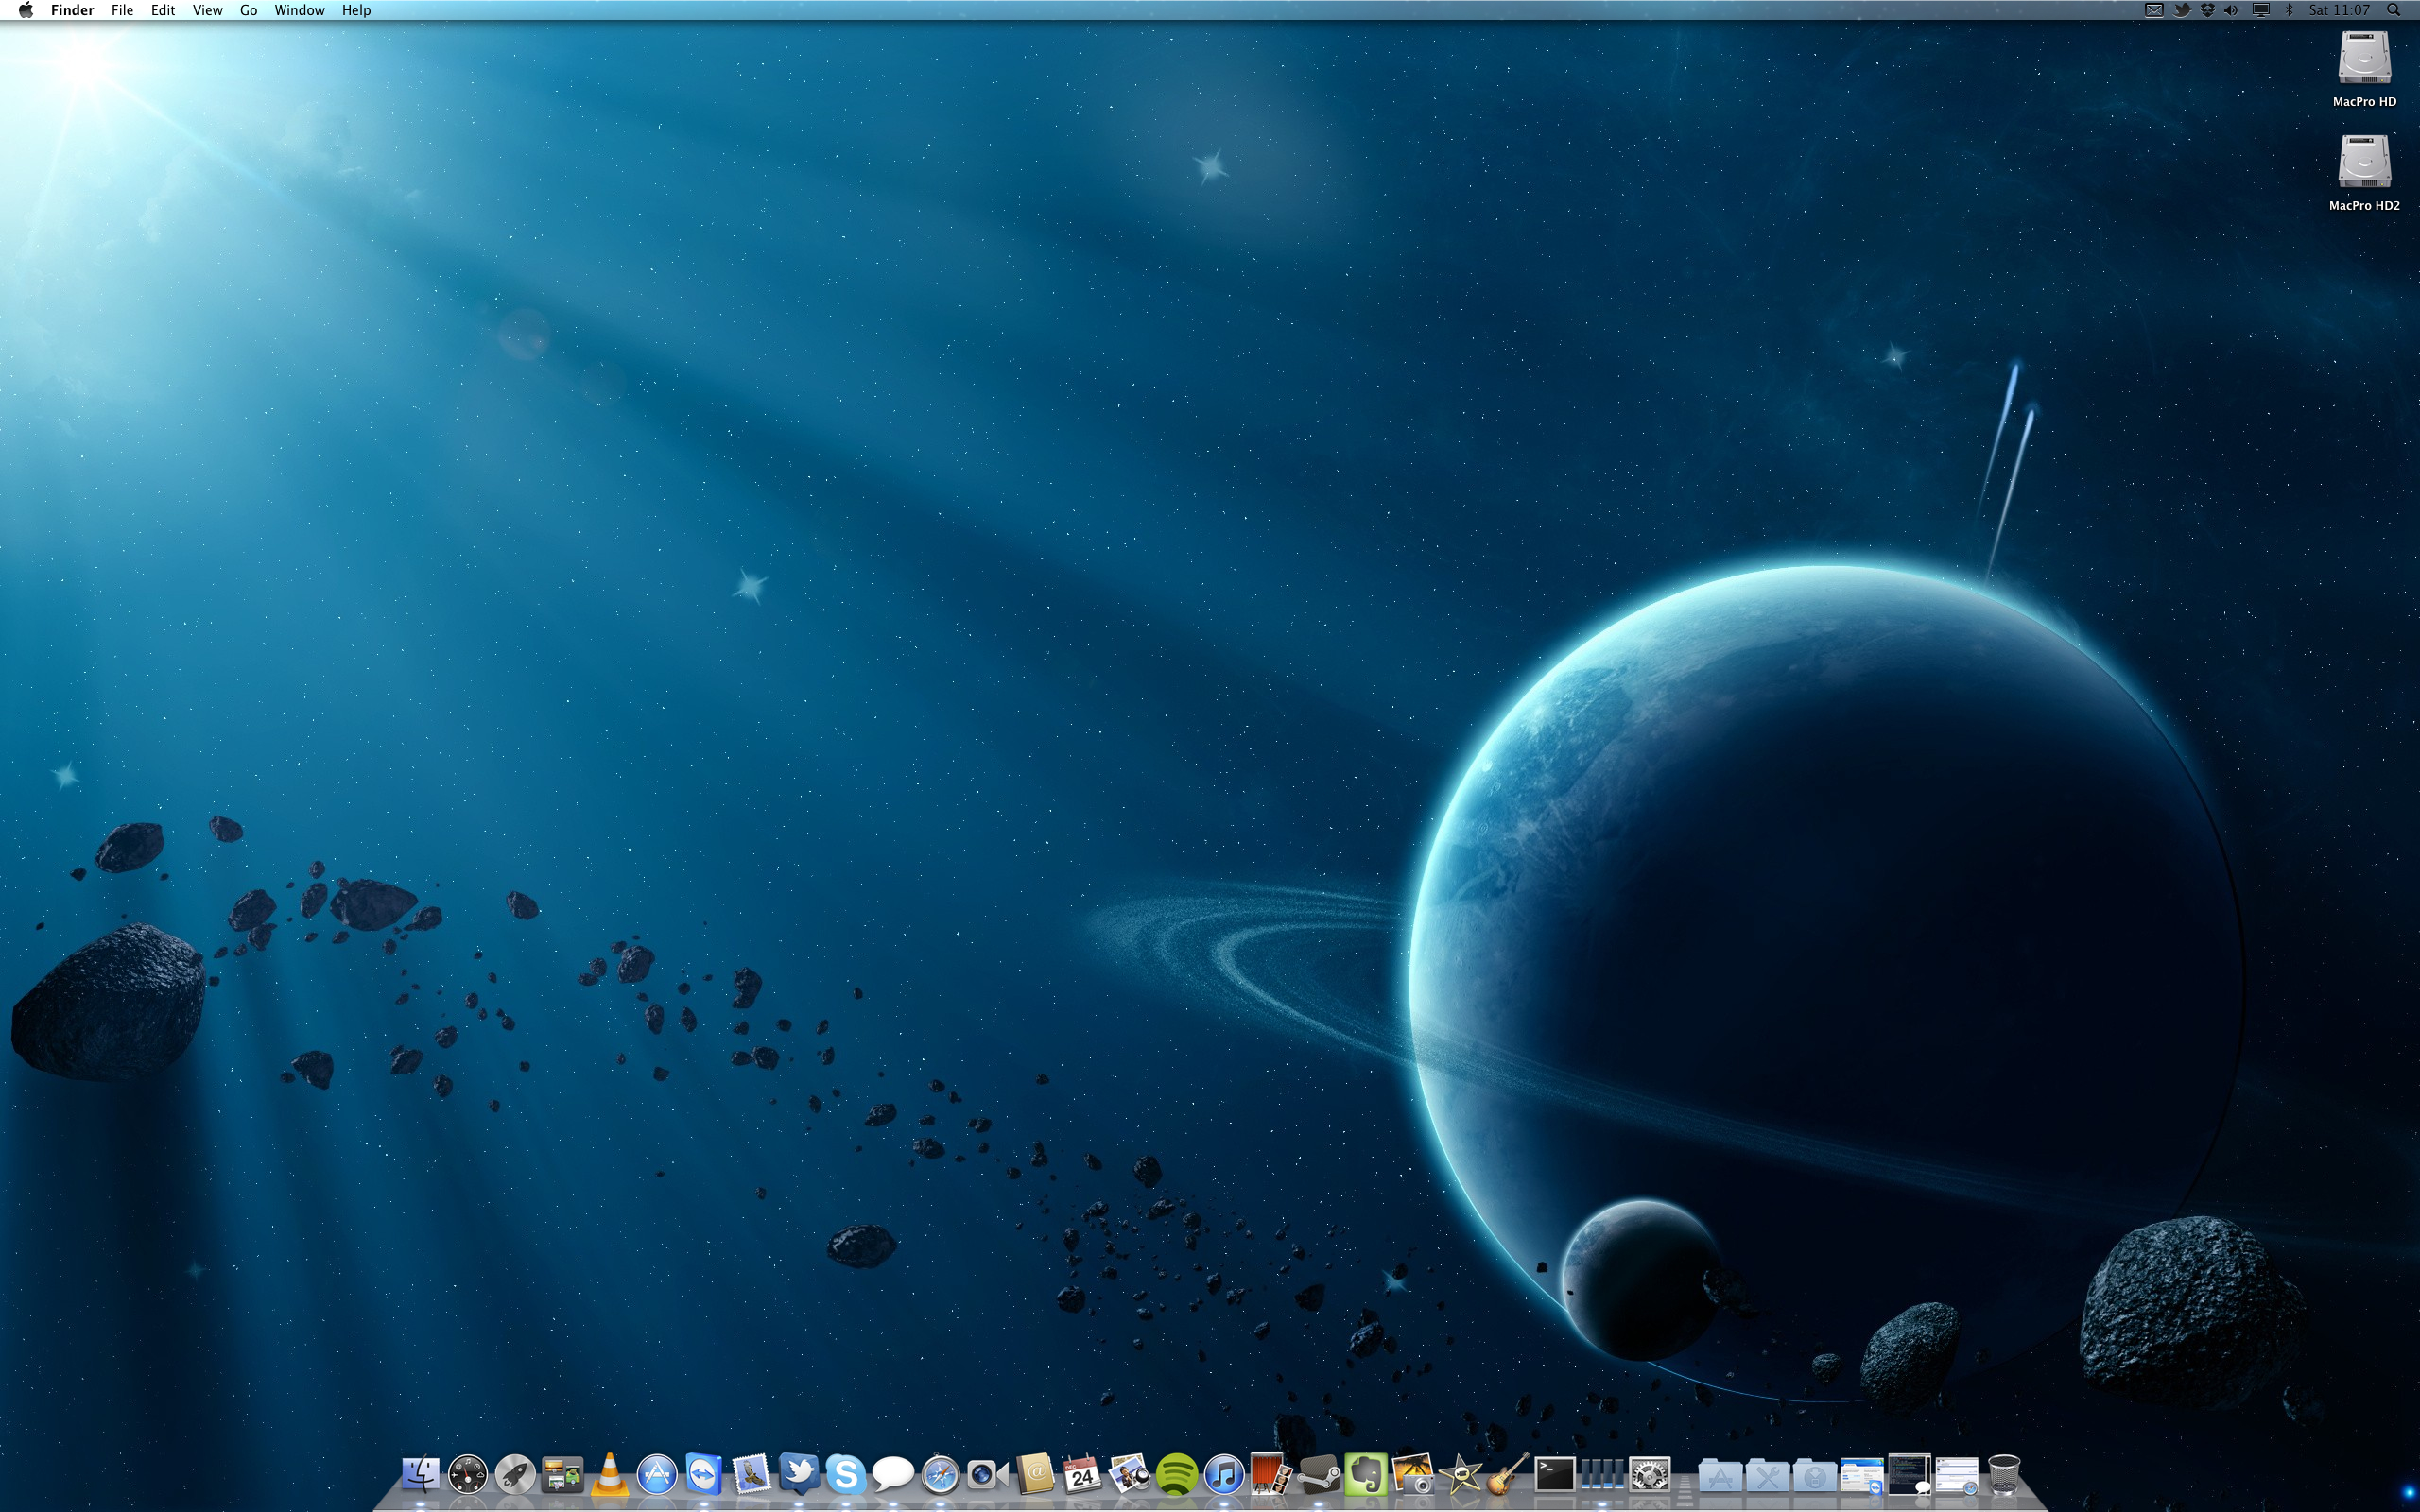
Task: Open VLC from the dock
Action: pyautogui.click(x=609, y=1474)
